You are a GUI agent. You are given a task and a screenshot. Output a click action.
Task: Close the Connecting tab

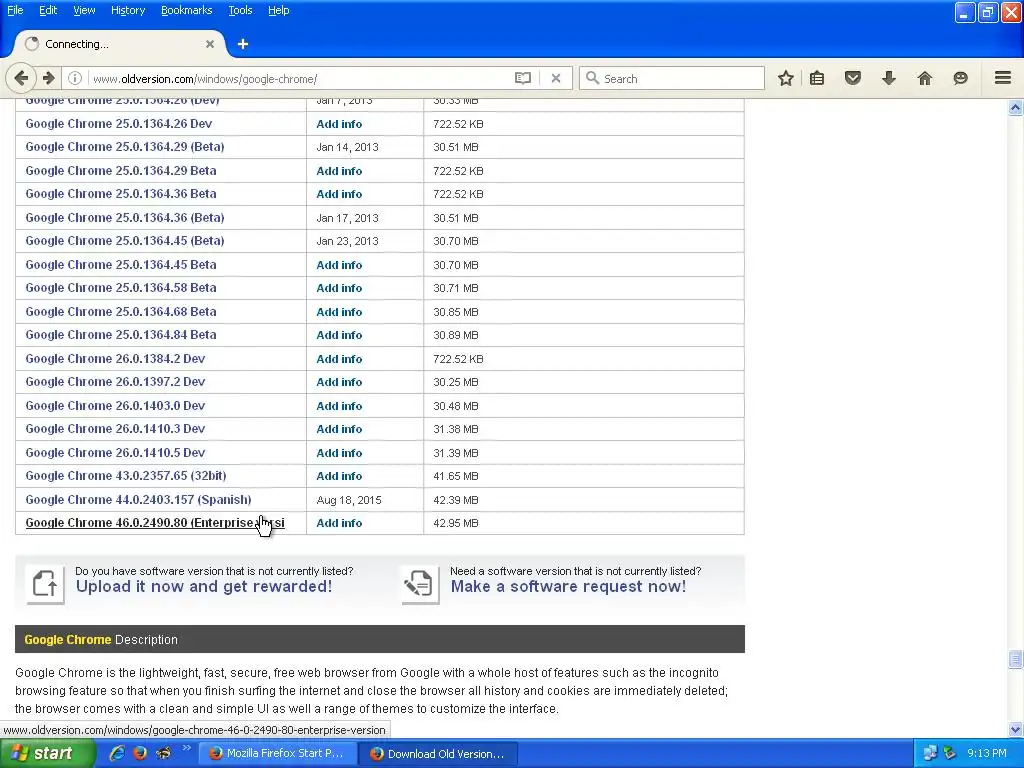pyautogui.click(x=210, y=44)
